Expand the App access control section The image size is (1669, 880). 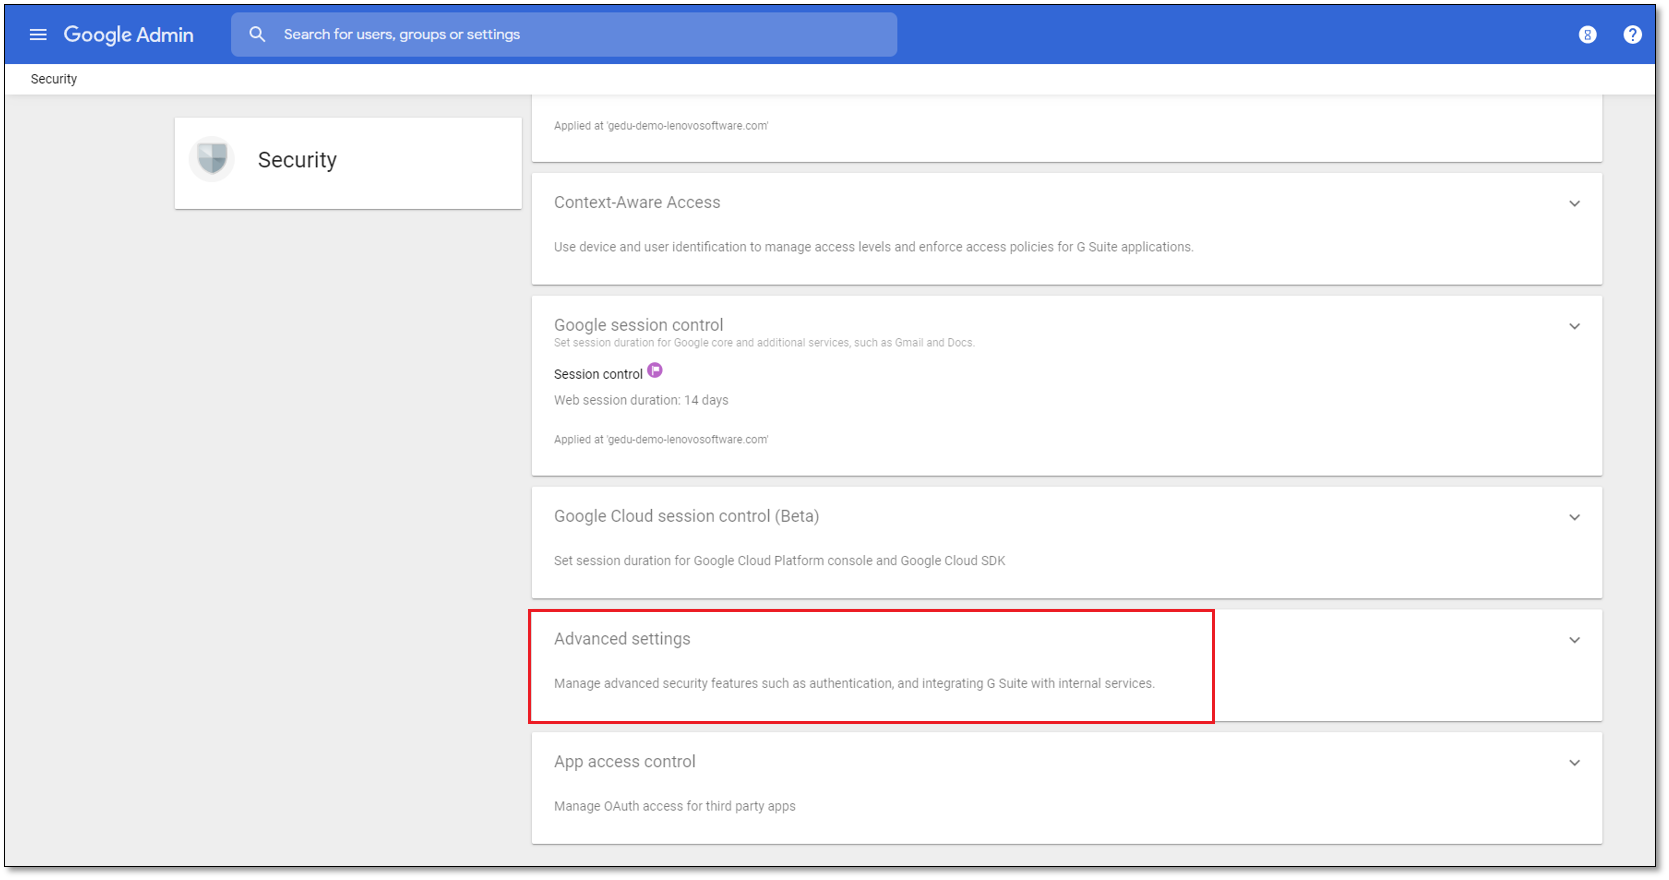click(x=1574, y=763)
